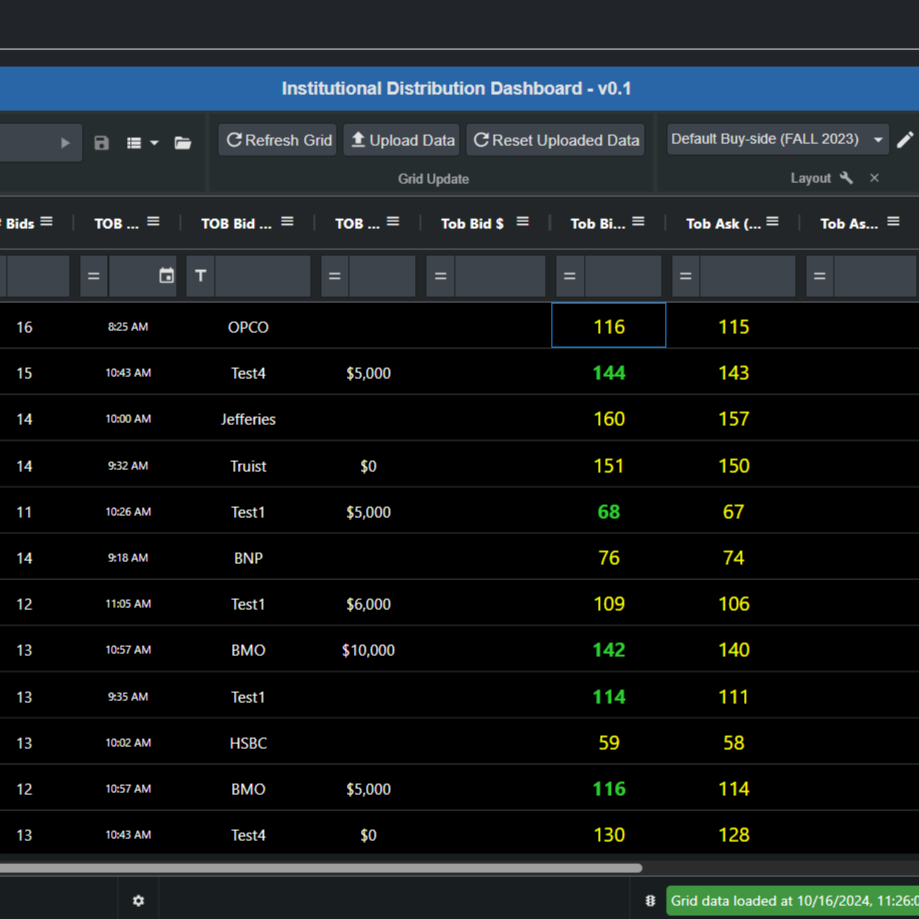Click the pencil edit layout icon
This screenshot has width=919, height=919.
click(905, 139)
